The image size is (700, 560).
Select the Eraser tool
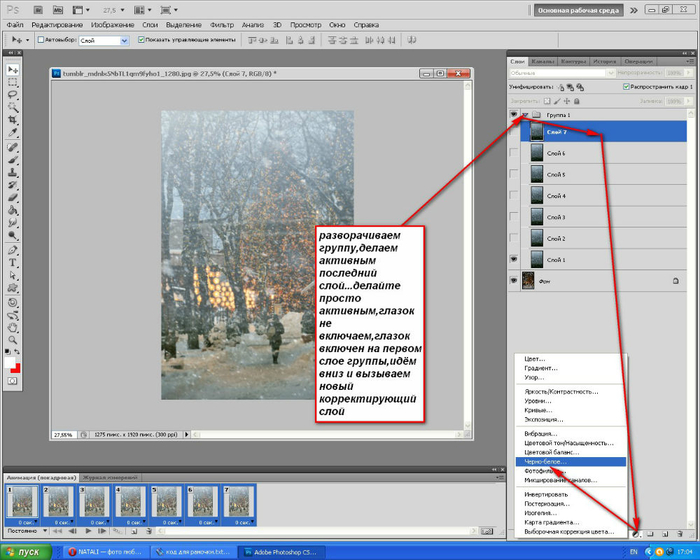(x=12, y=197)
